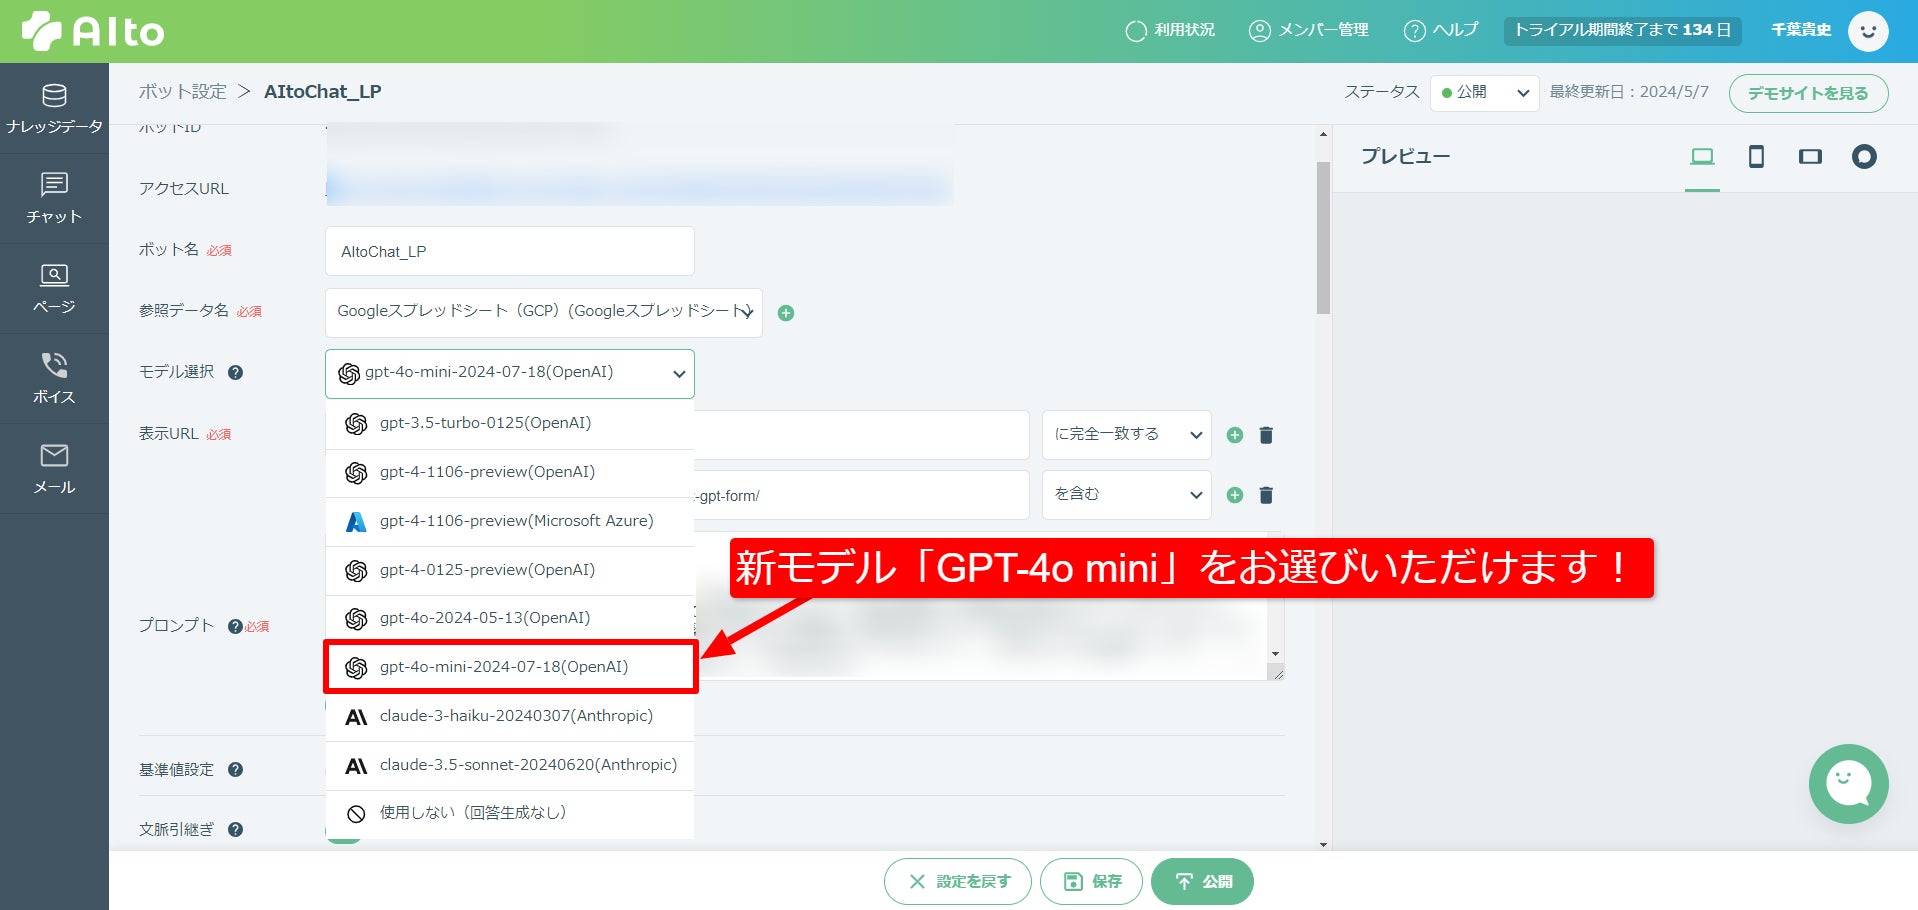1918x910 pixels.
Task: Click the 設定を戻す button
Action: [957, 881]
